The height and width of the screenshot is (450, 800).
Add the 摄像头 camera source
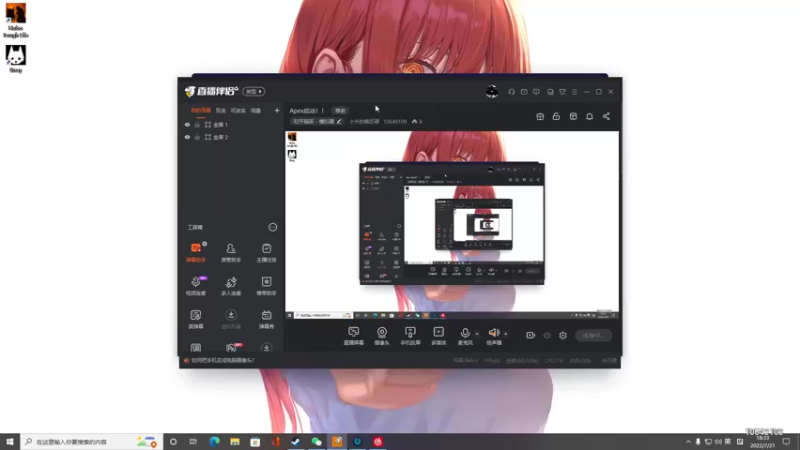(382, 336)
